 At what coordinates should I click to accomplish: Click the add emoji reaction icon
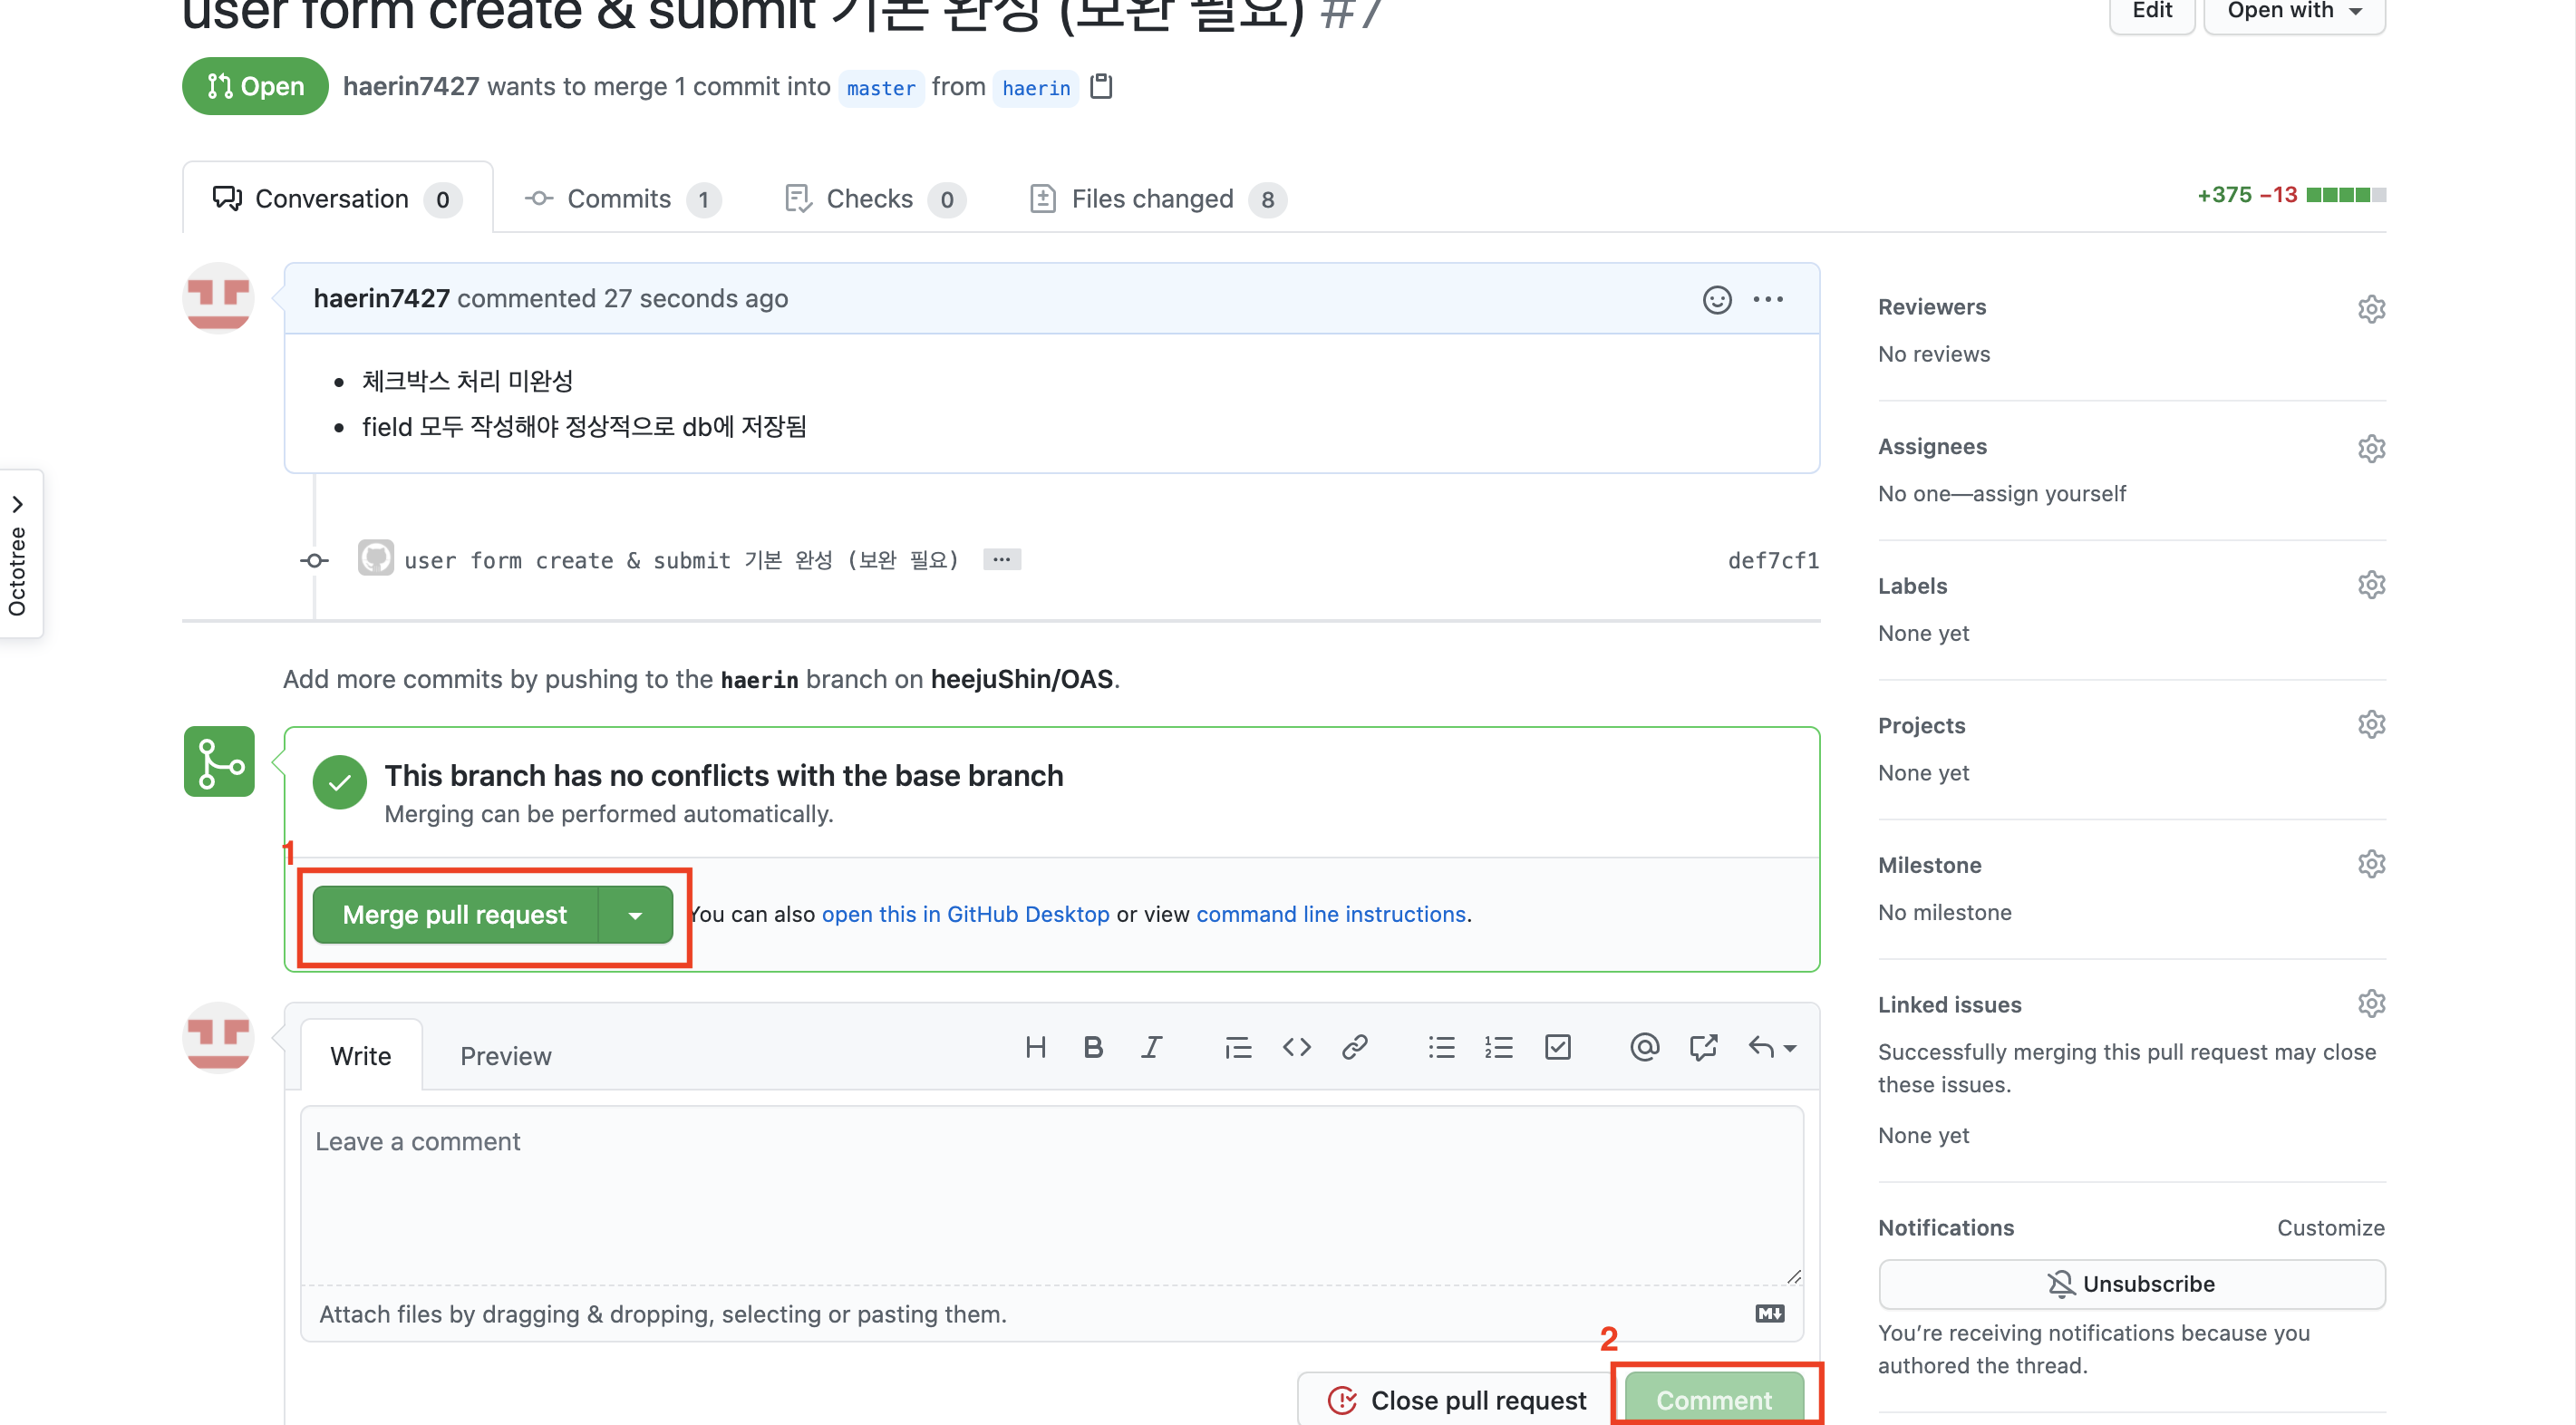coord(1716,299)
